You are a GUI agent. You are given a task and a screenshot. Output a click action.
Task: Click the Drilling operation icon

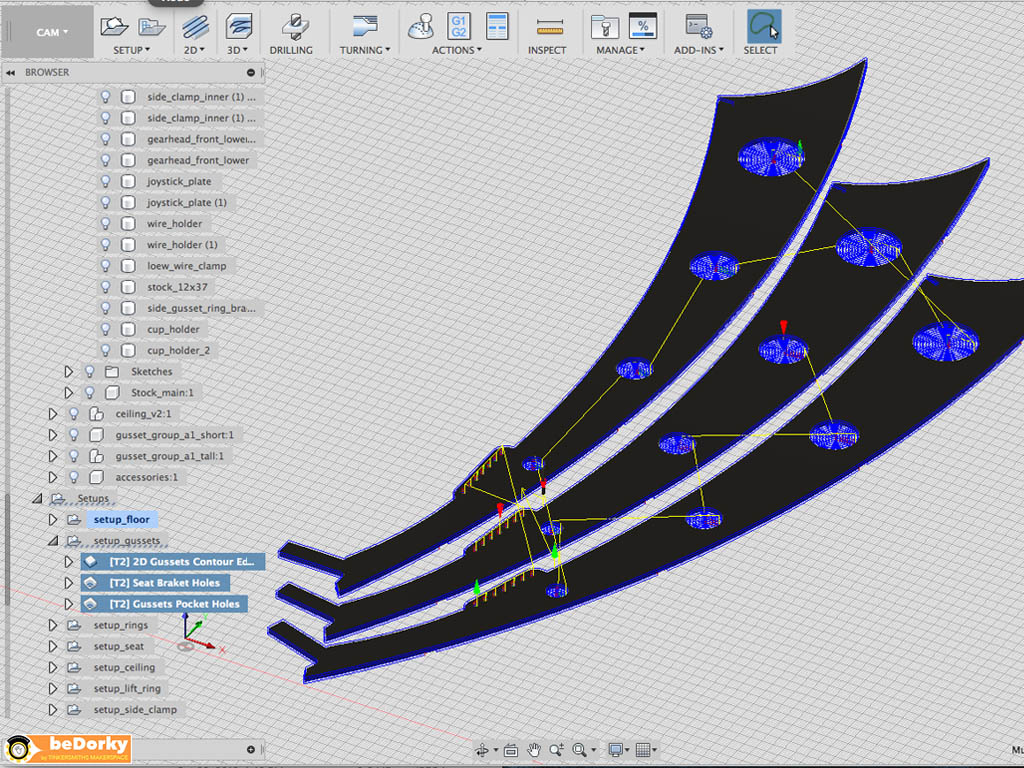coord(295,27)
